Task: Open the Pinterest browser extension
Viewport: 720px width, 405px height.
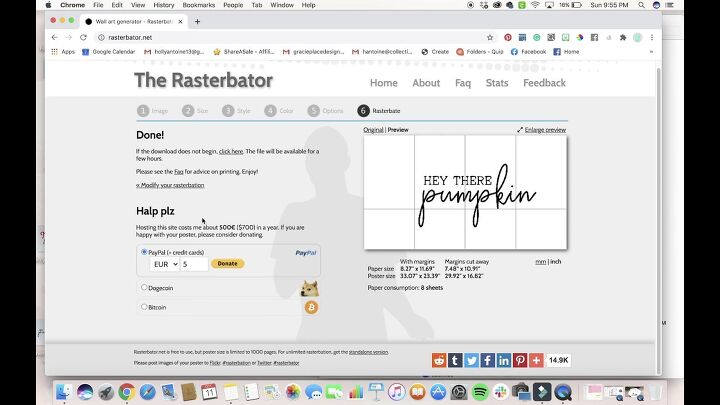Action: coord(508,38)
